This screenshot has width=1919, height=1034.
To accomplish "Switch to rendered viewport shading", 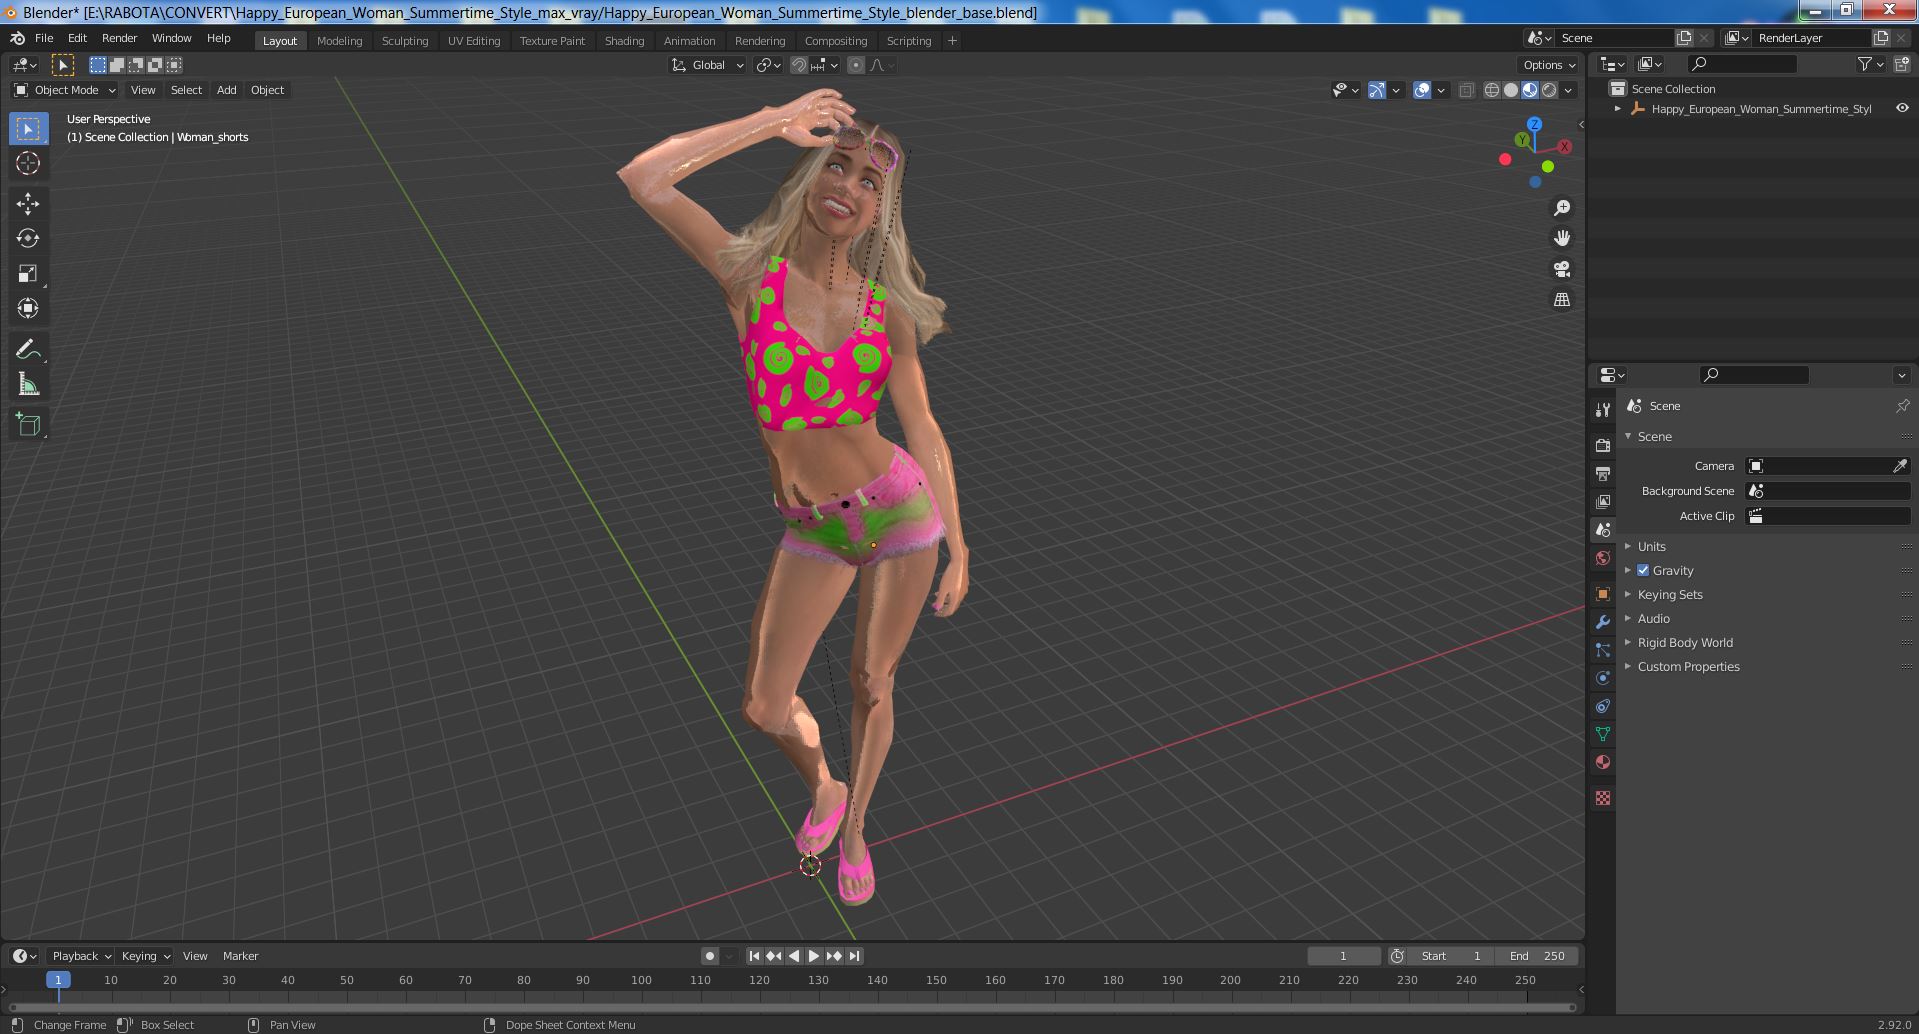I will click(x=1549, y=90).
